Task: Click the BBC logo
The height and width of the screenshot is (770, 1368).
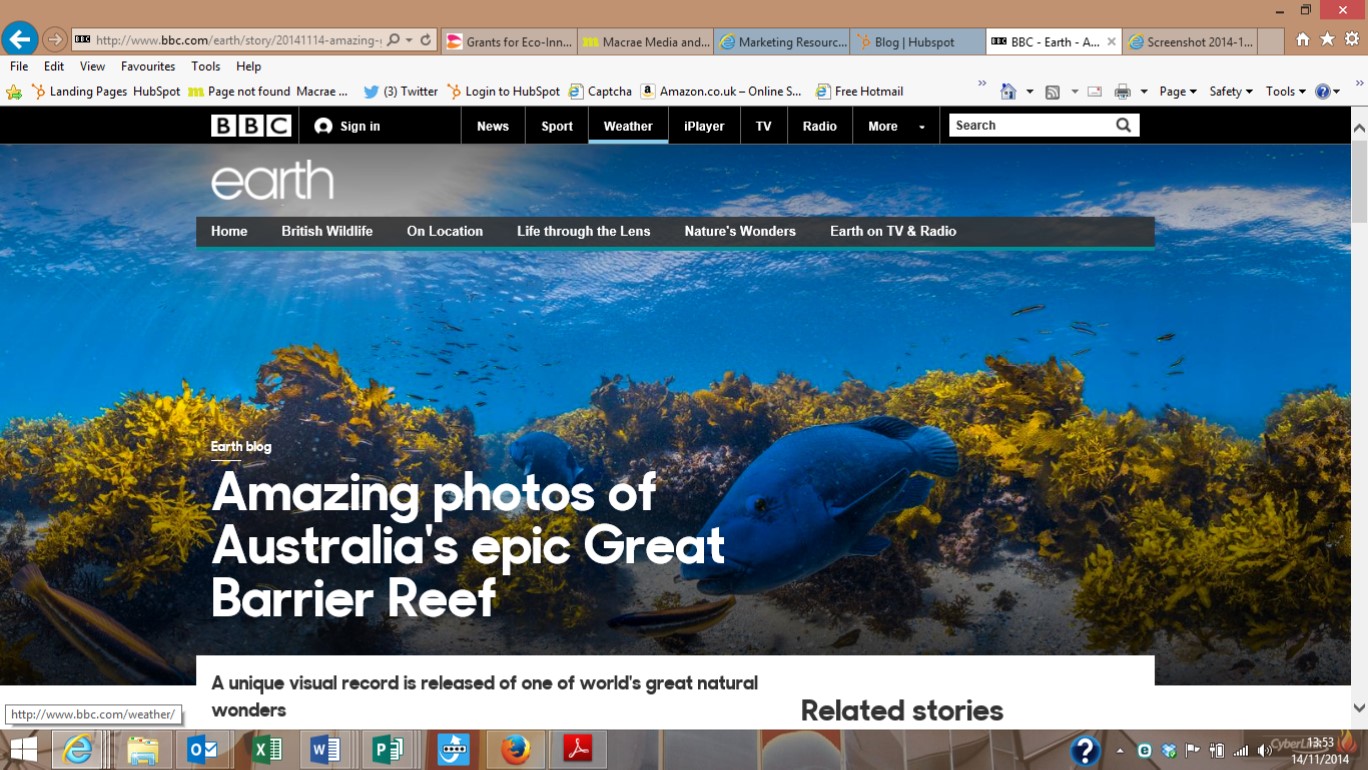Action: coord(251,125)
